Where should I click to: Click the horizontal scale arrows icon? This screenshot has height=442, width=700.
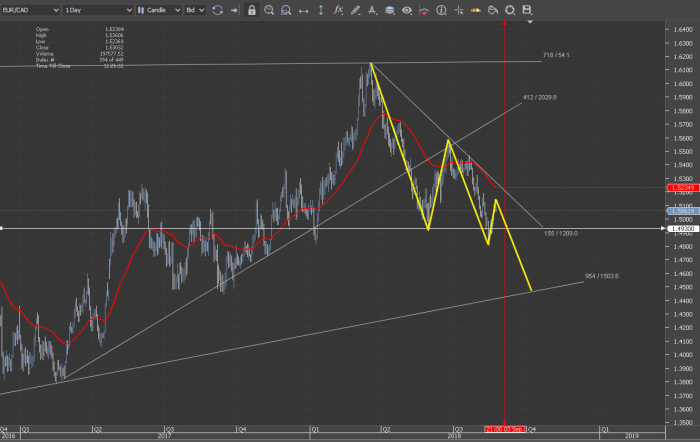tap(304, 10)
